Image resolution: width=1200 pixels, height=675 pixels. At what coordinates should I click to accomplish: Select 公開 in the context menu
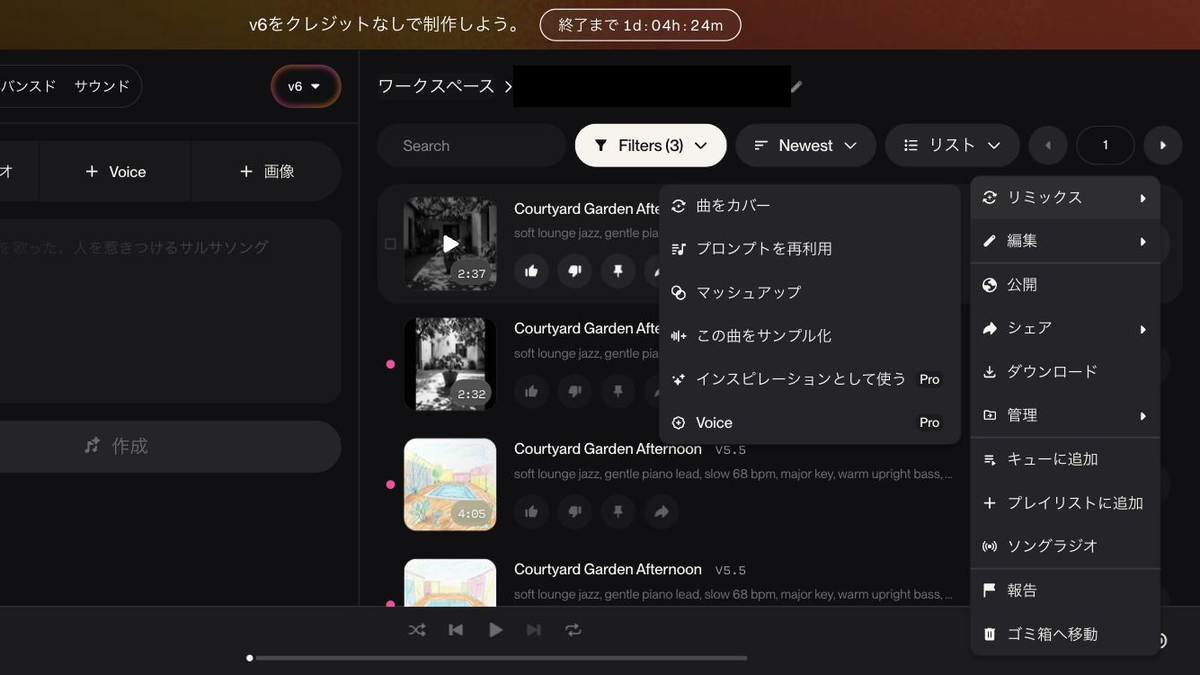1065,285
